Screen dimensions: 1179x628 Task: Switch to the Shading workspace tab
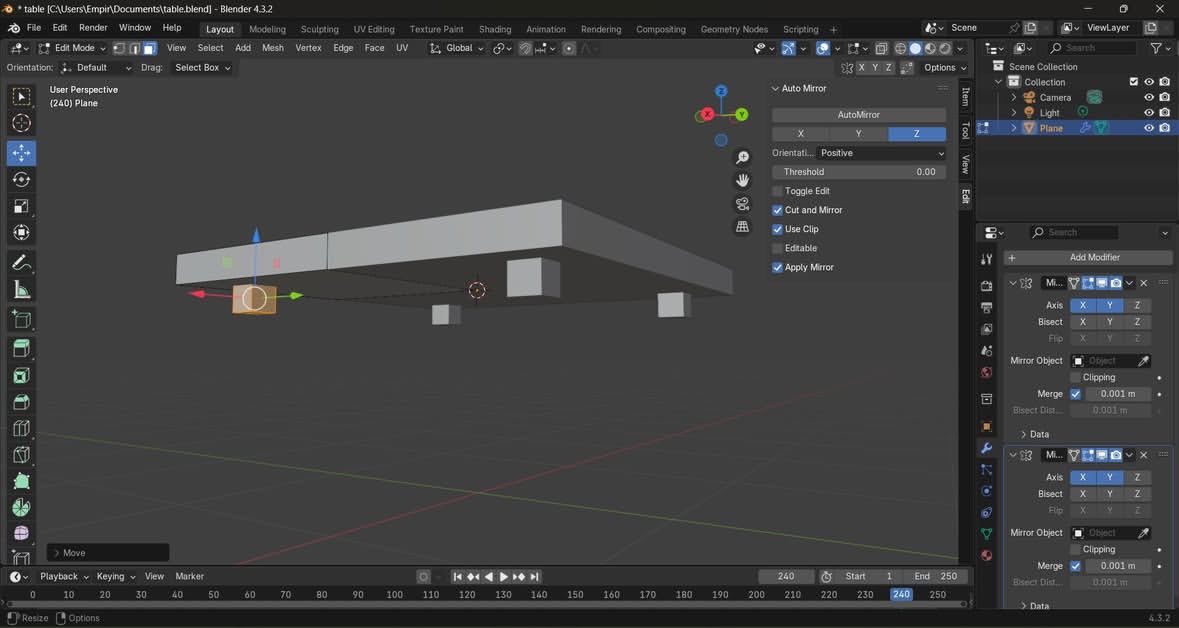pyautogui.click(x=495, y=29)
